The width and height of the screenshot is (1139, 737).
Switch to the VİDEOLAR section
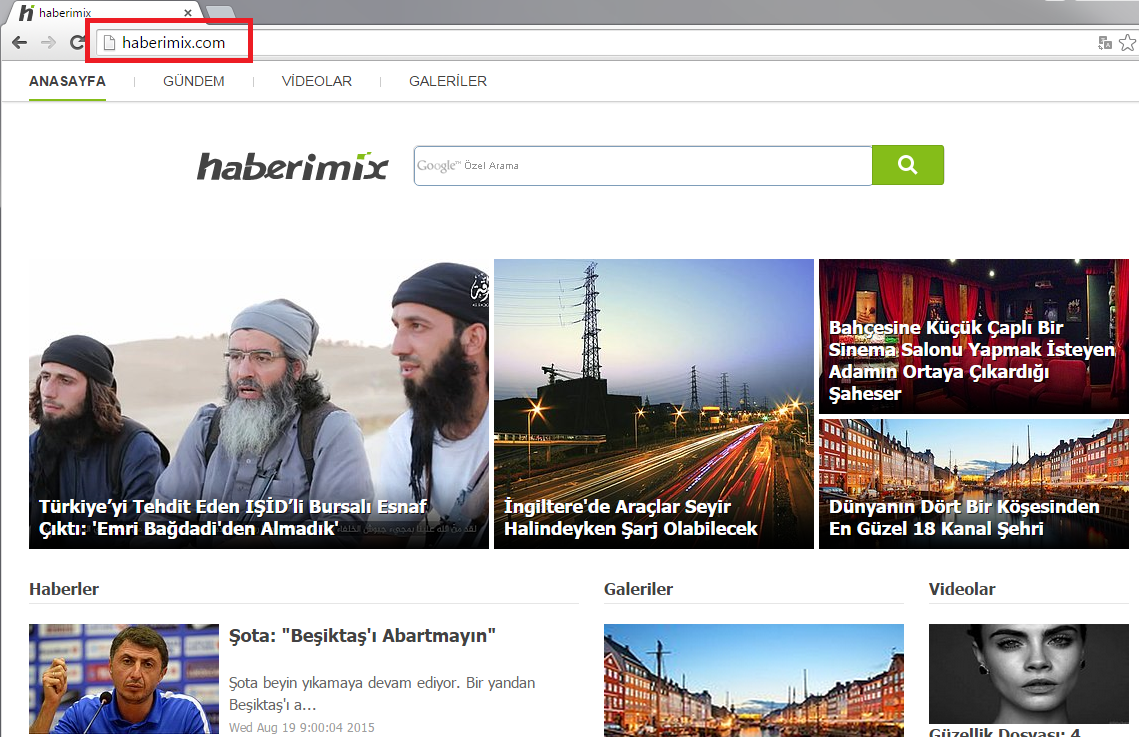[316, 82]
